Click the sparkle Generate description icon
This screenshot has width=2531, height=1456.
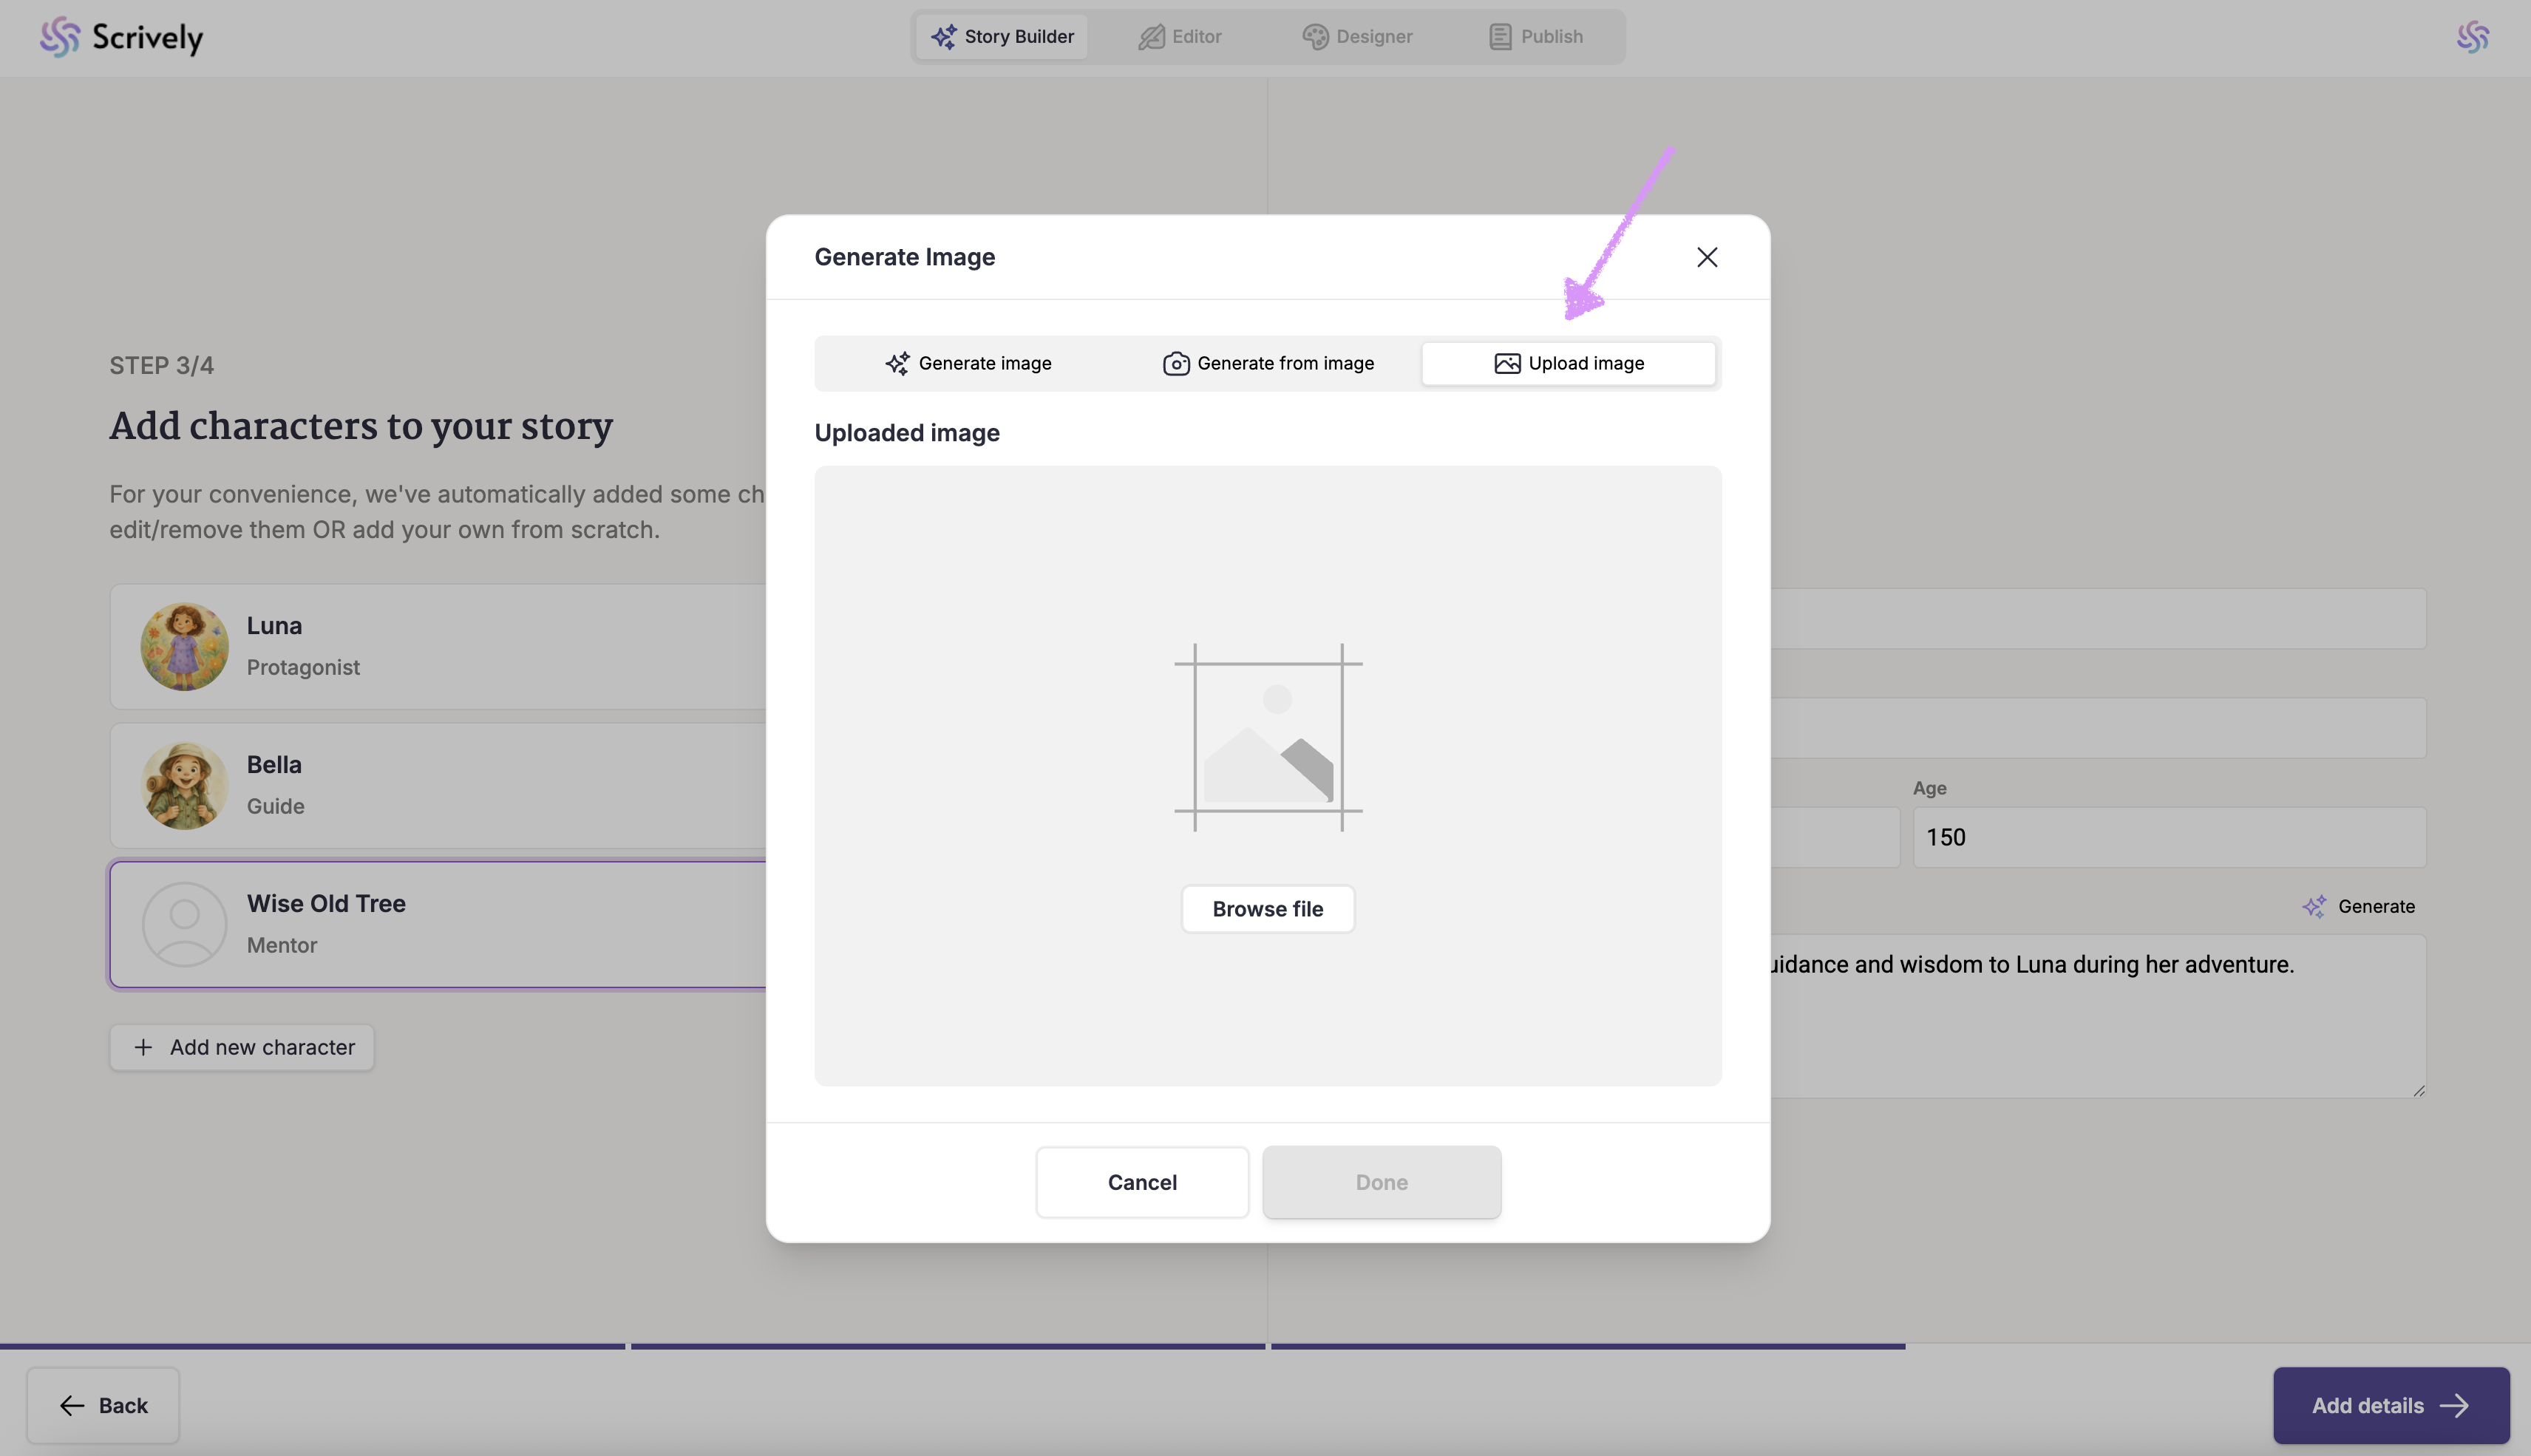click(2313, 906)
